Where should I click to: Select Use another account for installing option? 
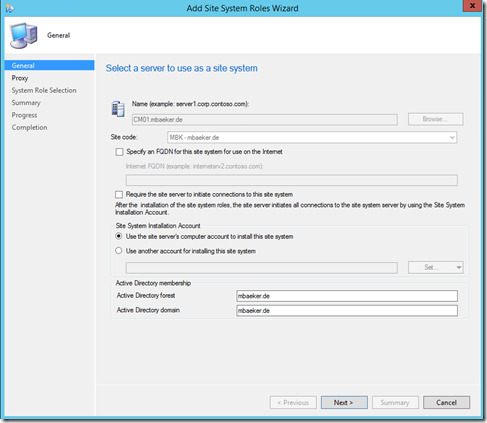pyautogui.click(x=119, y=251)
